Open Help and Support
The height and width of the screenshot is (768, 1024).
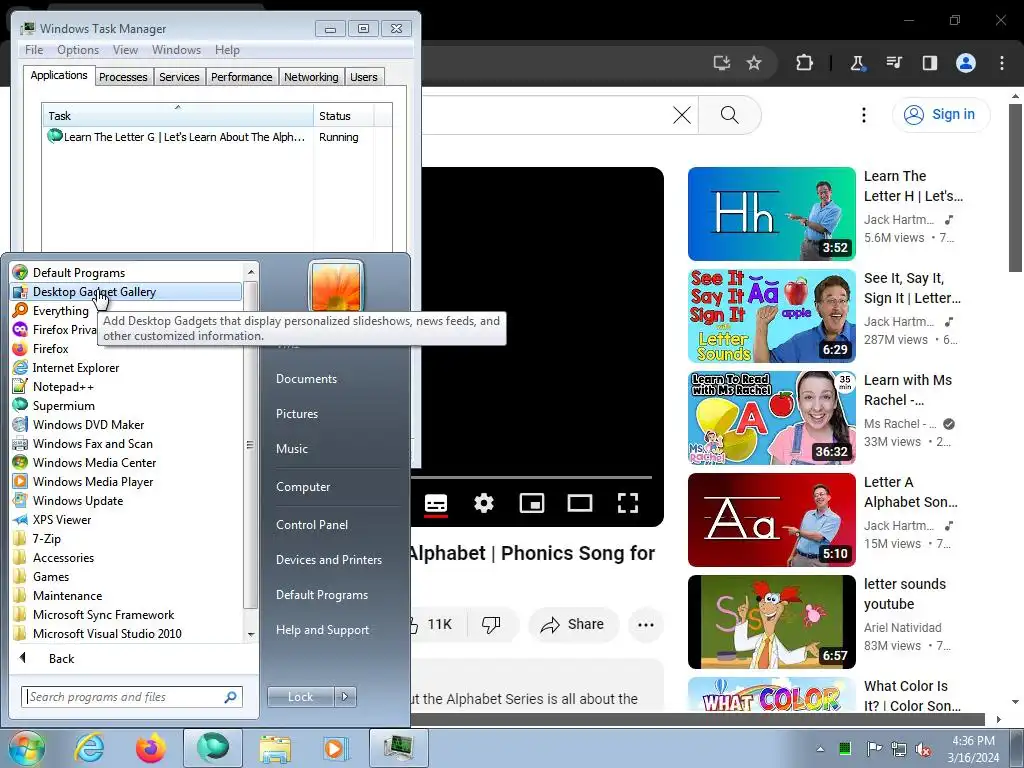pyautogui.click(x=323, y=630)
